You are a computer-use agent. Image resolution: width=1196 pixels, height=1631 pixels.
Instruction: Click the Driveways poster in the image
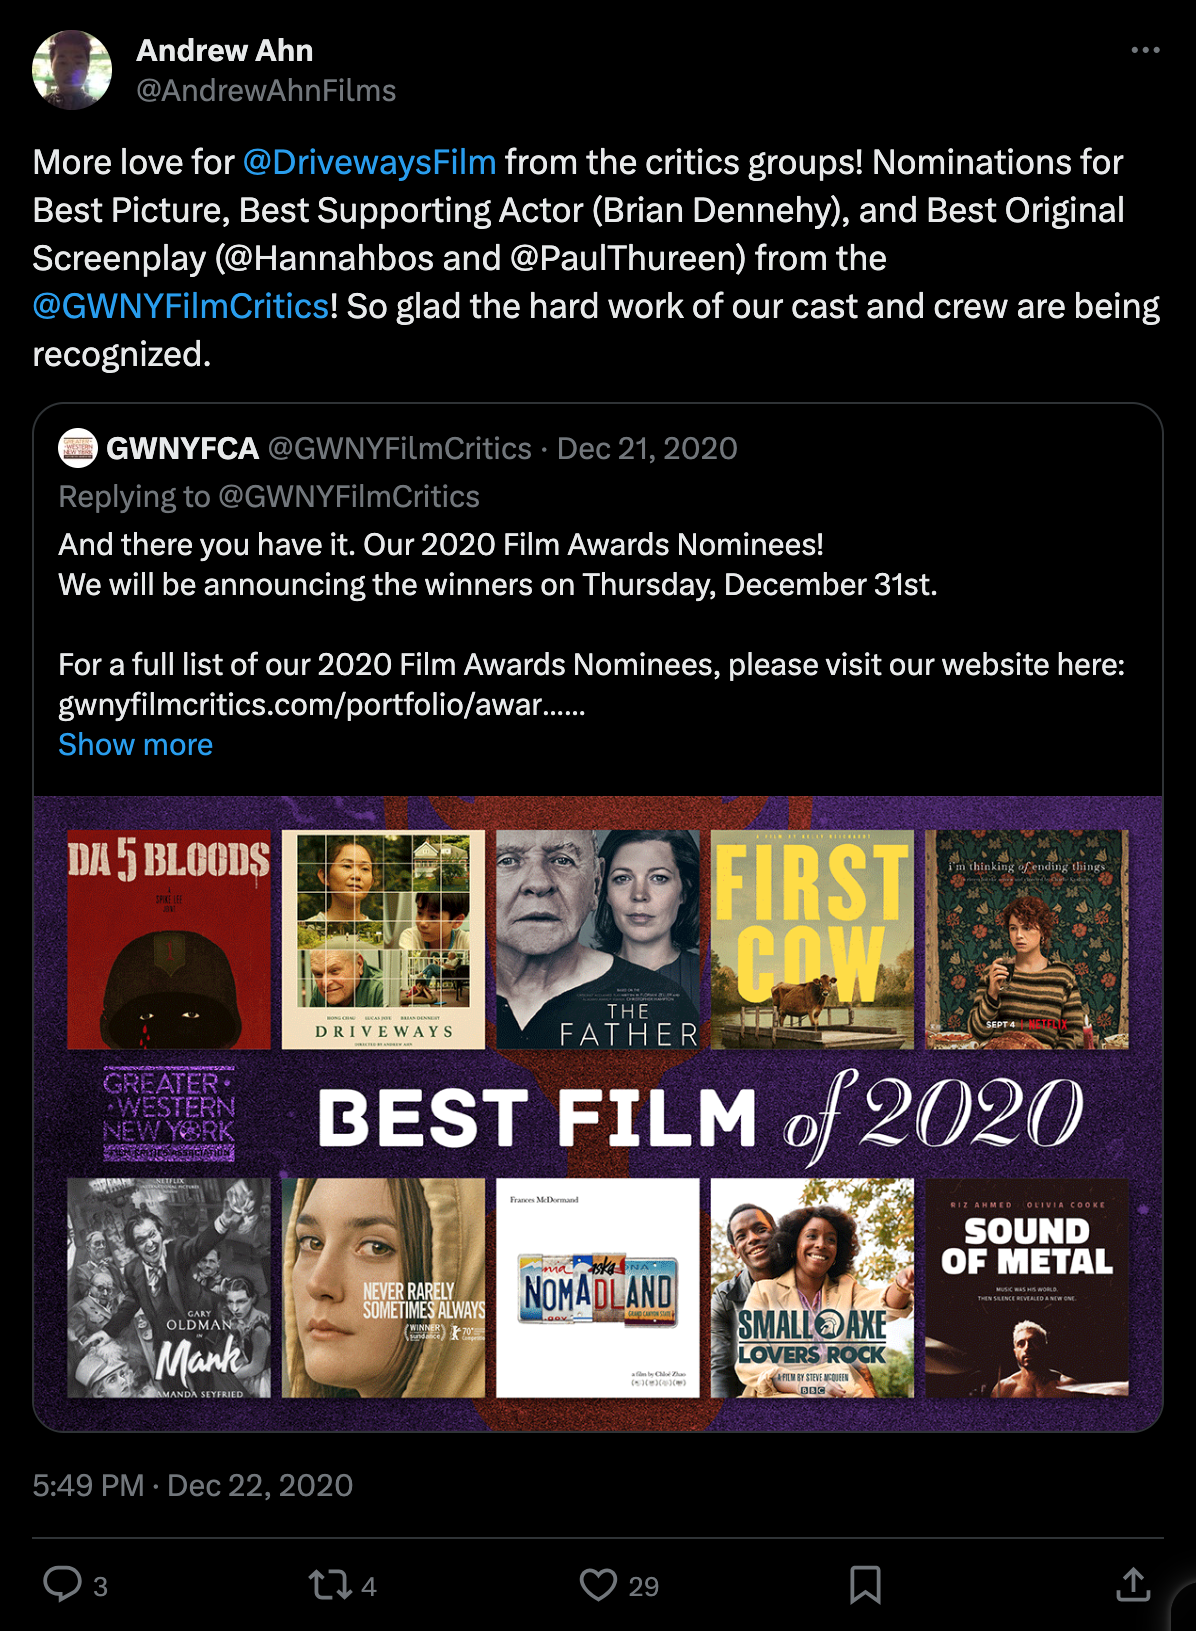[x=383, y=939]
